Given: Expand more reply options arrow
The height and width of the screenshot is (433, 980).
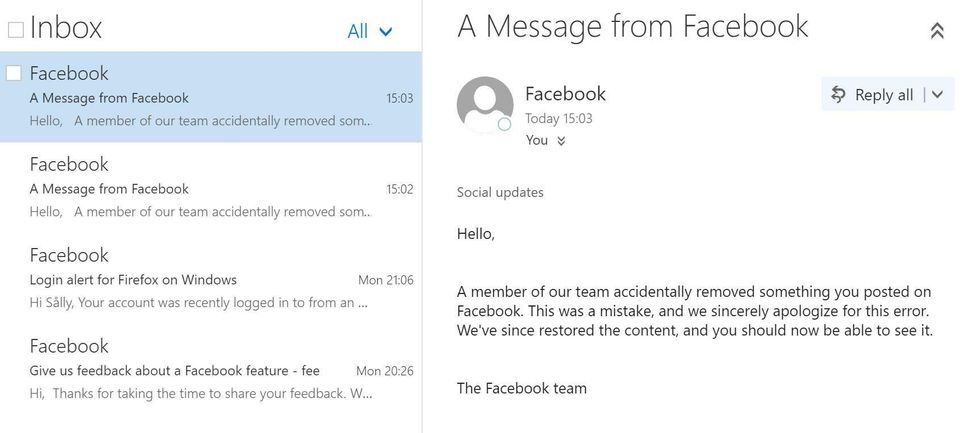Looking at the screenshot, I should pos(937,95).
